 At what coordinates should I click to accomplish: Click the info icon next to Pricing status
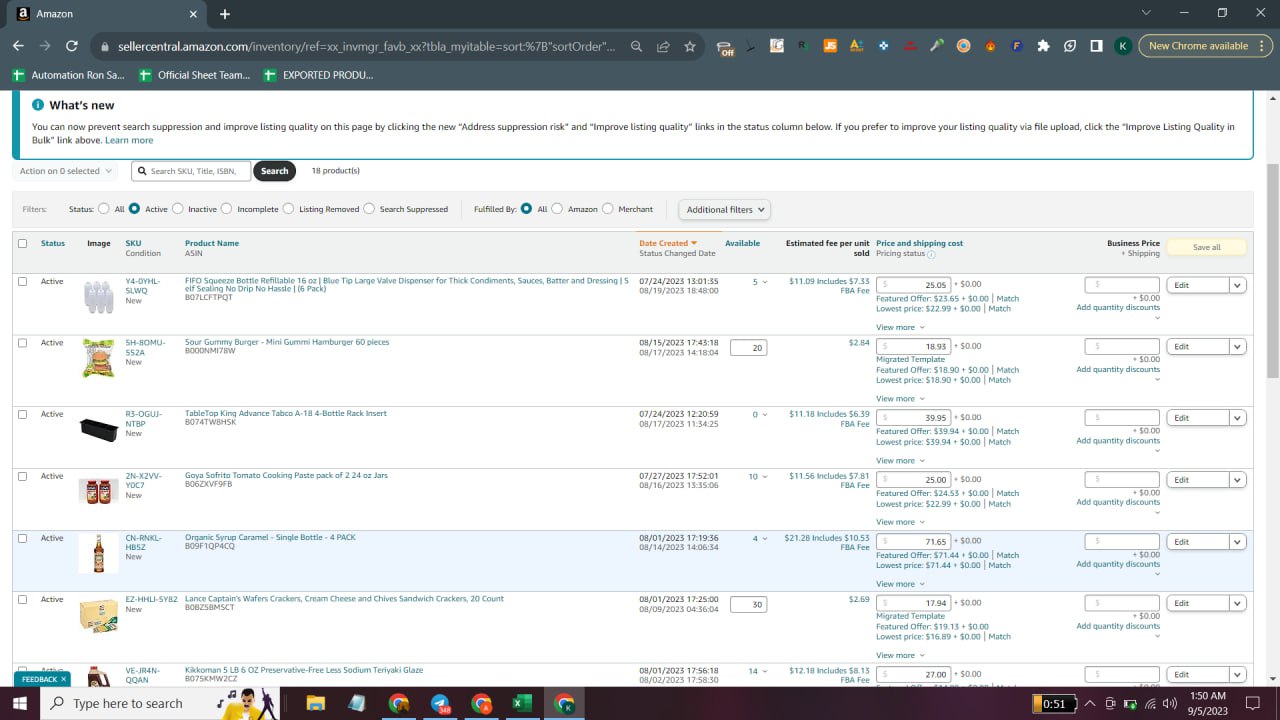[931, 254]
